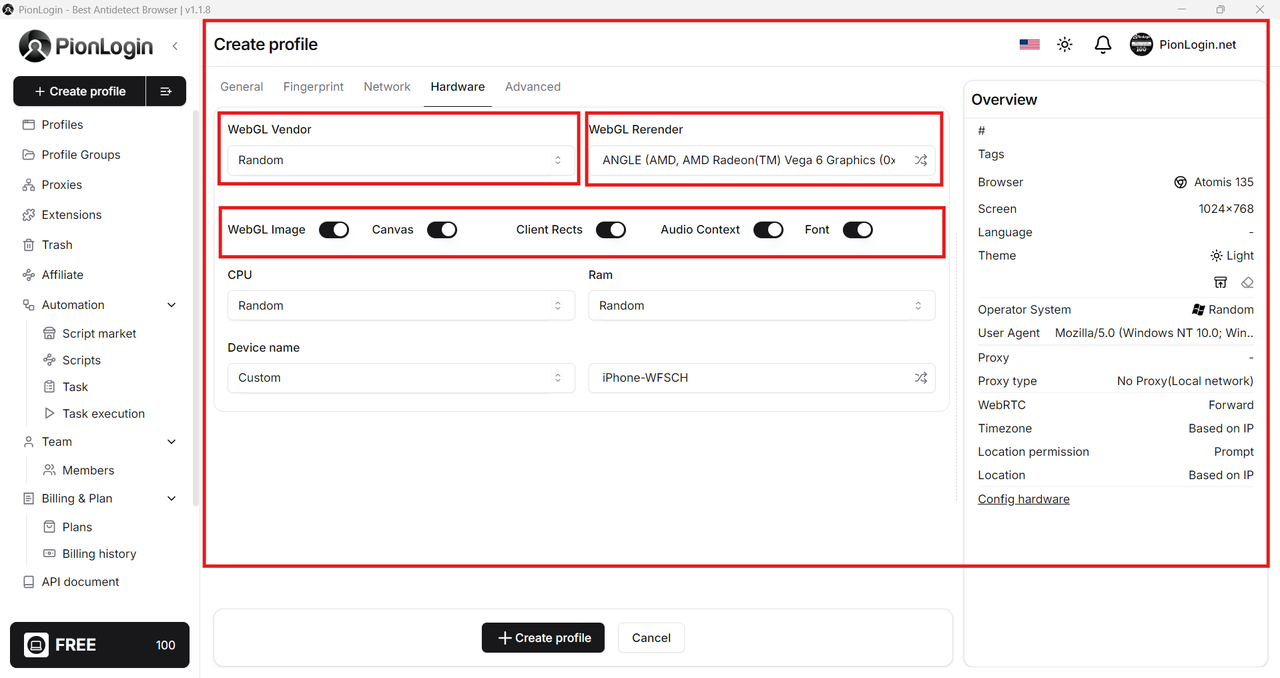Click the bottom Create profile button

point(543,638)
